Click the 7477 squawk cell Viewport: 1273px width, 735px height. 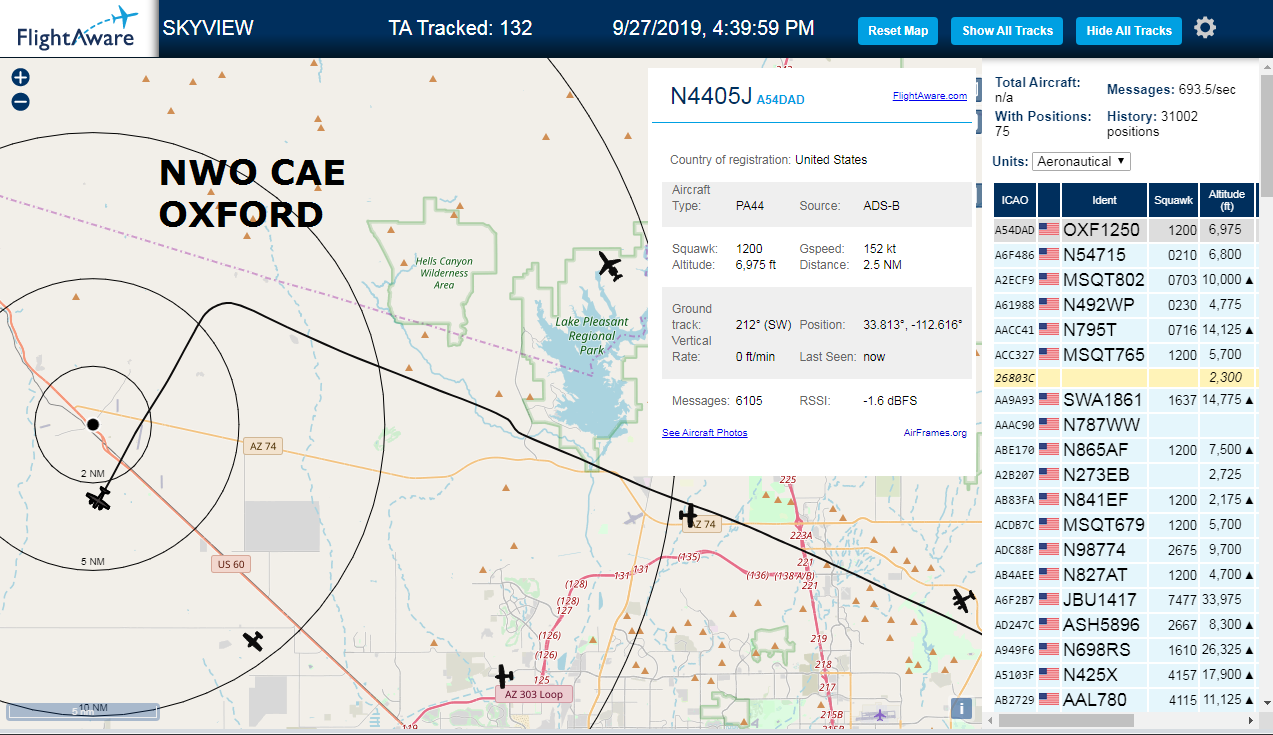(x=1173, y=599)
